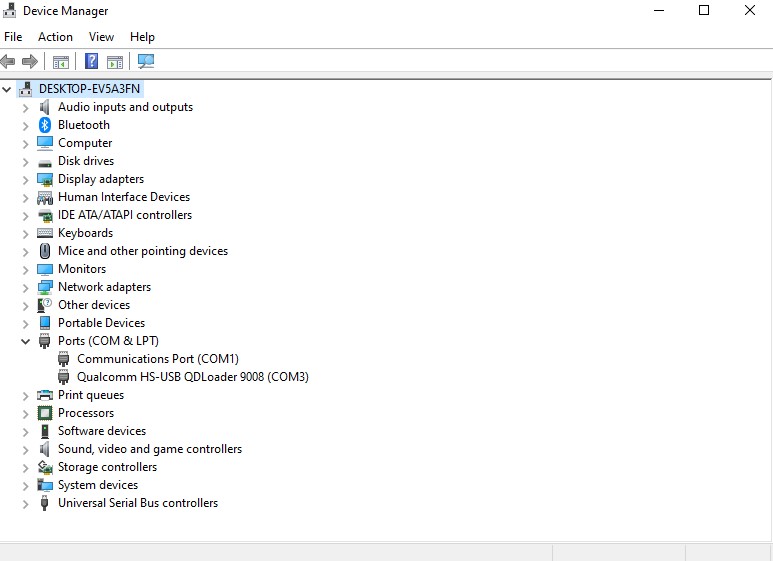Open the Action menu
The width and height of the screenshot is (773, 561).
tap(55, 37)
